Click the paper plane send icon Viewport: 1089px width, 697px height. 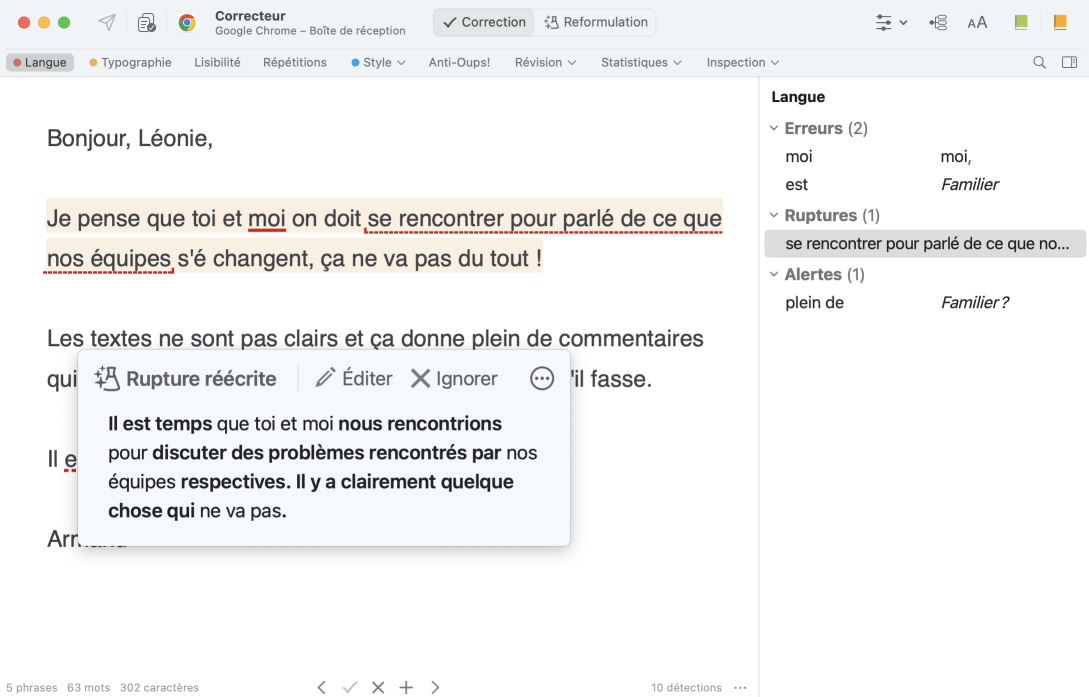107,22
